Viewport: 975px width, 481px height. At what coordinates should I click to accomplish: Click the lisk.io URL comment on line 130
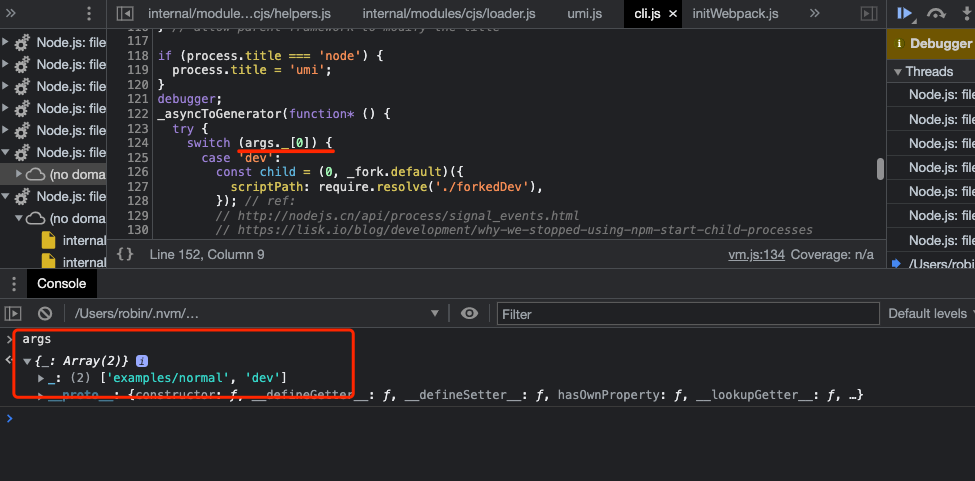coord(514,231)
